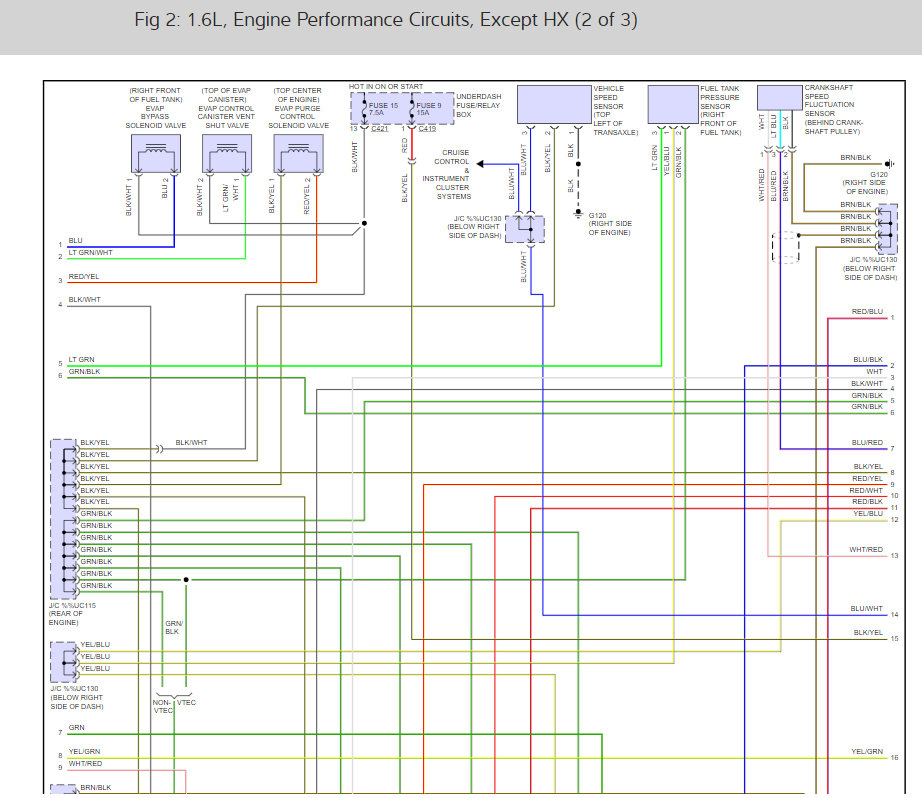
Task: Click the YEL/GRN wire label at right
Action: point(866,751)
